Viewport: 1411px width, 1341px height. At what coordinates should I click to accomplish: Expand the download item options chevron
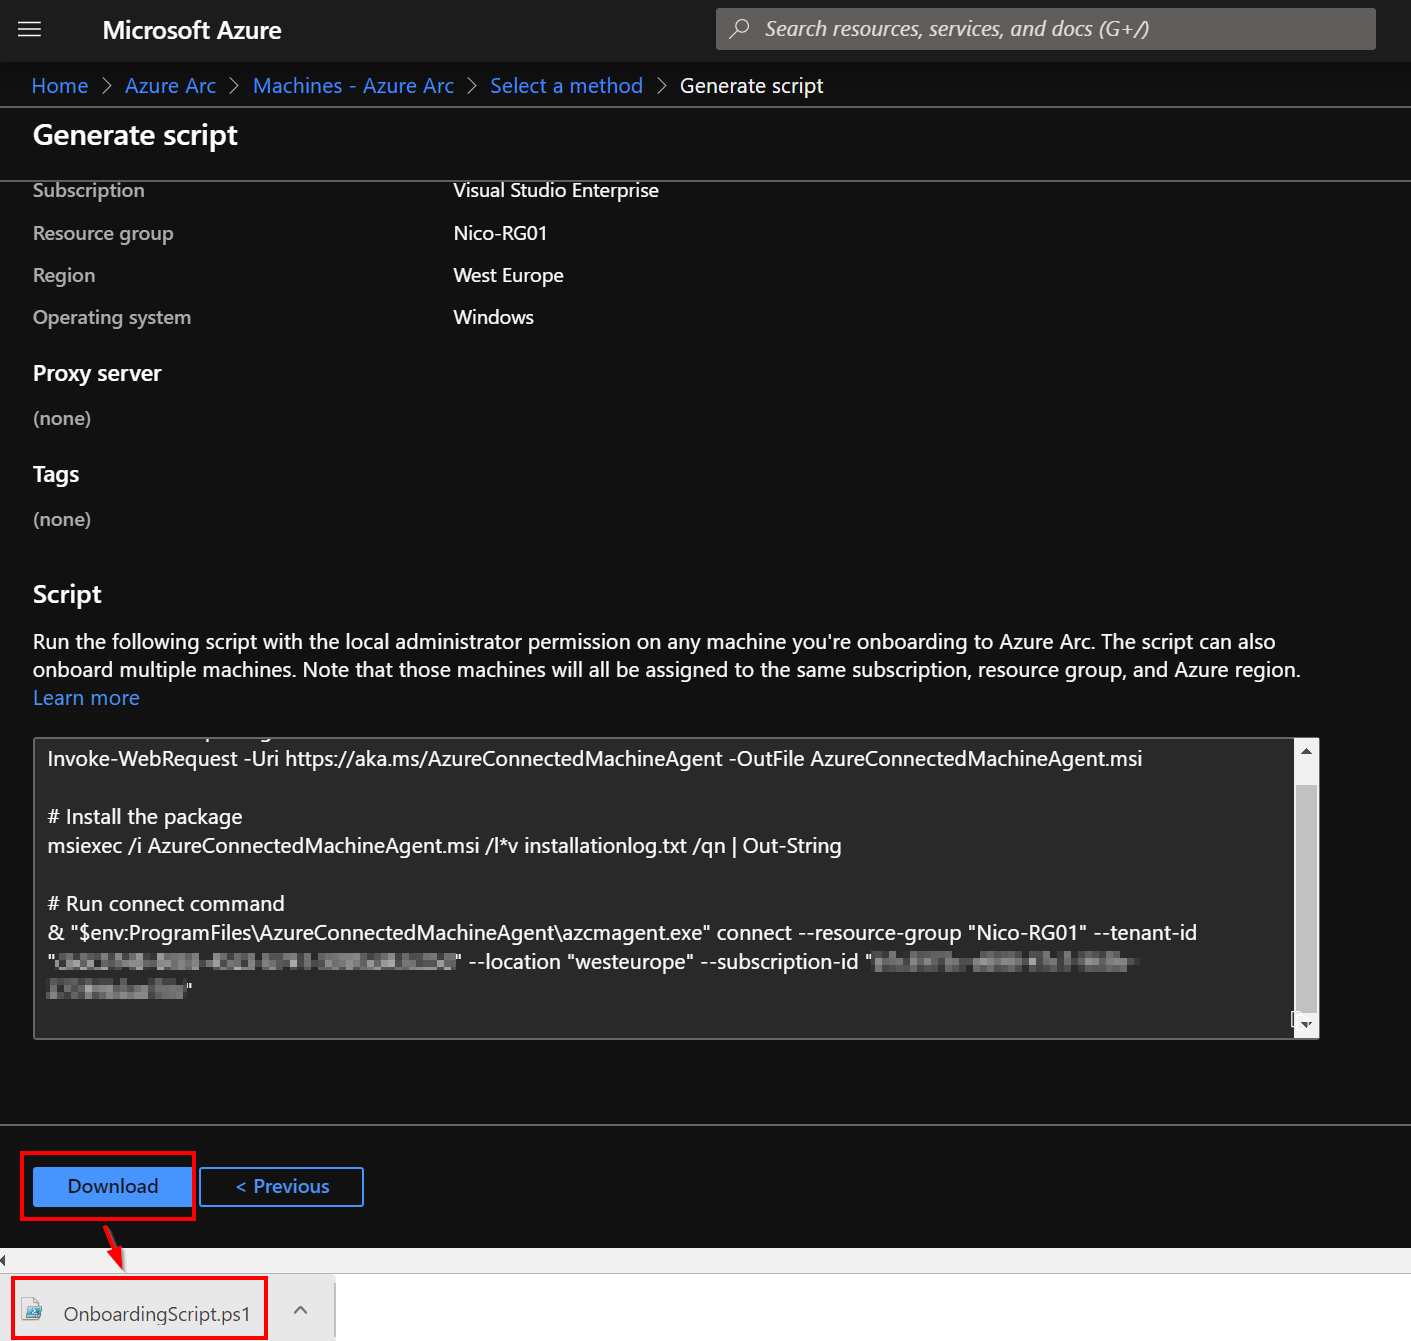pos(301,1310)
